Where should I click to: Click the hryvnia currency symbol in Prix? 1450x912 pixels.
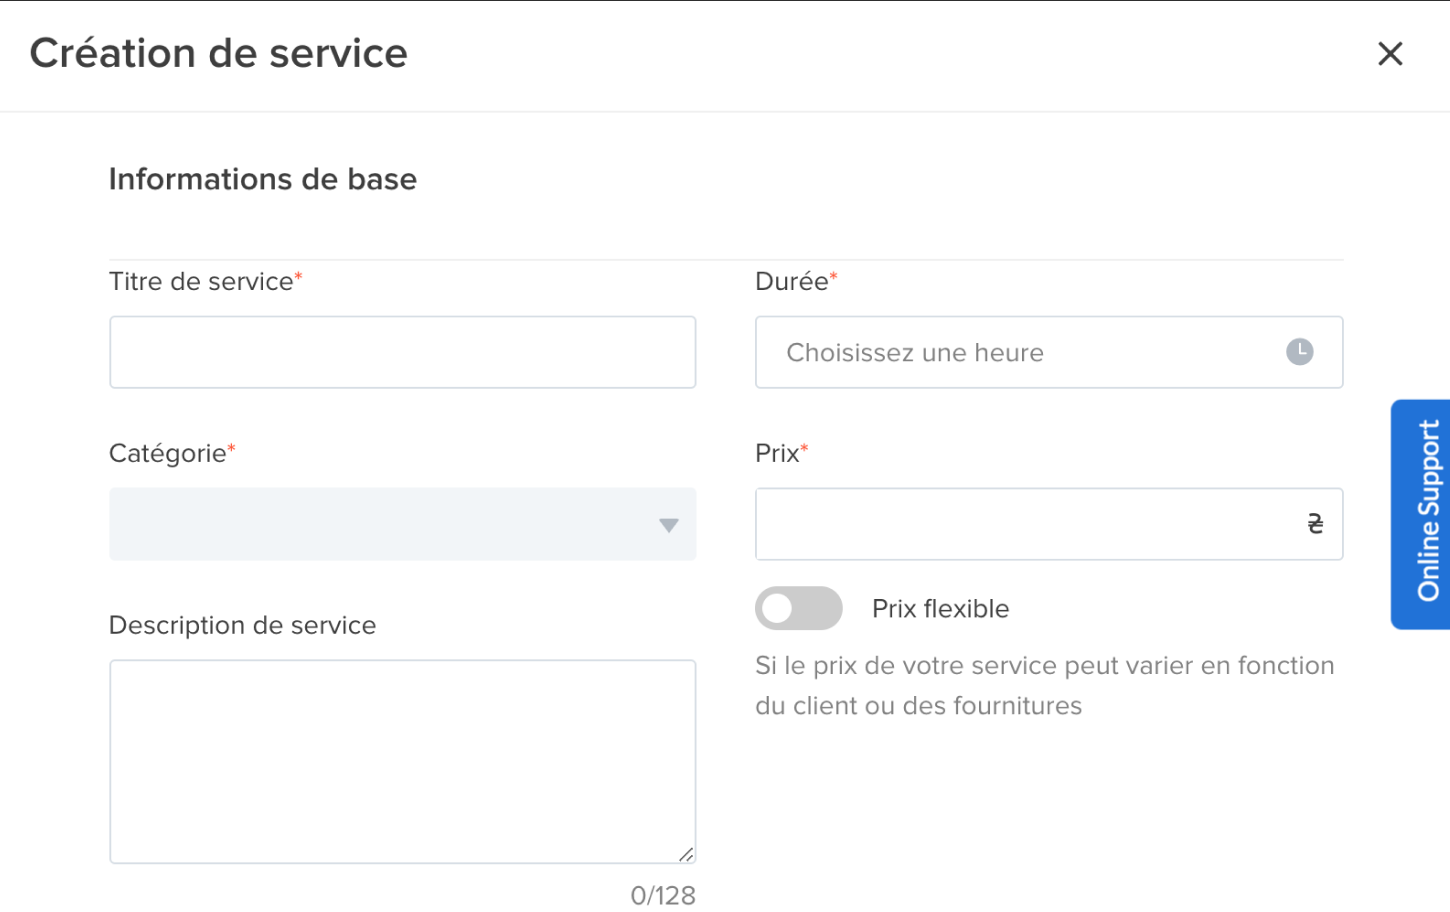point(1315,524)
